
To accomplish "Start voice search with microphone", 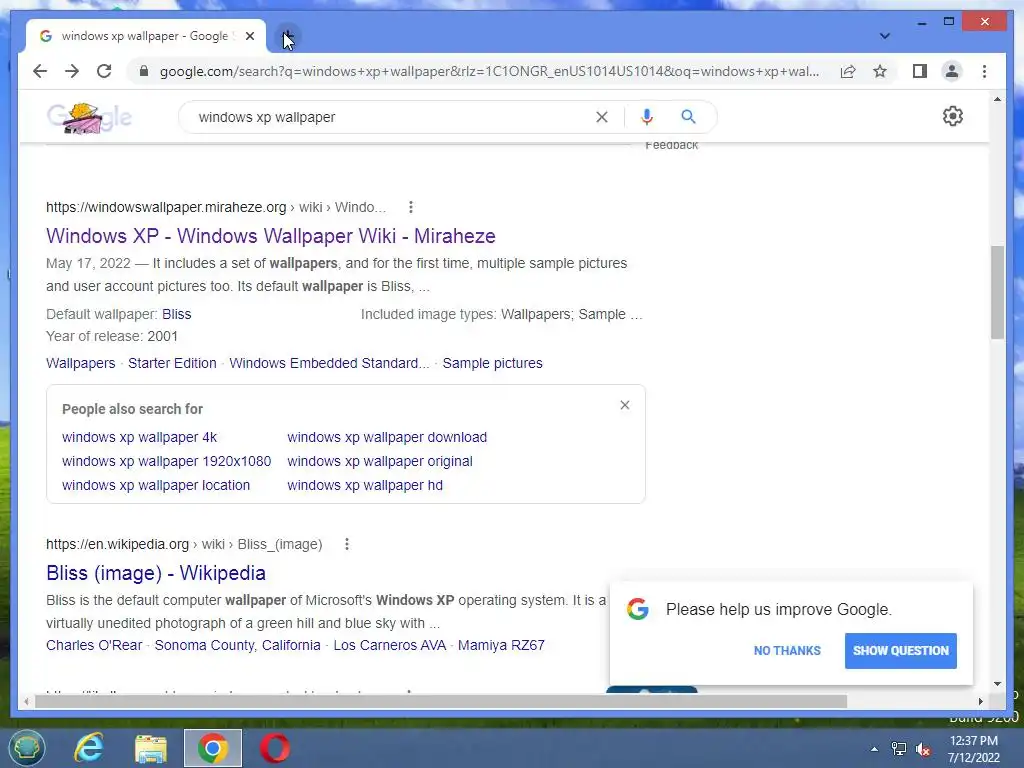I will coord(647,117).
